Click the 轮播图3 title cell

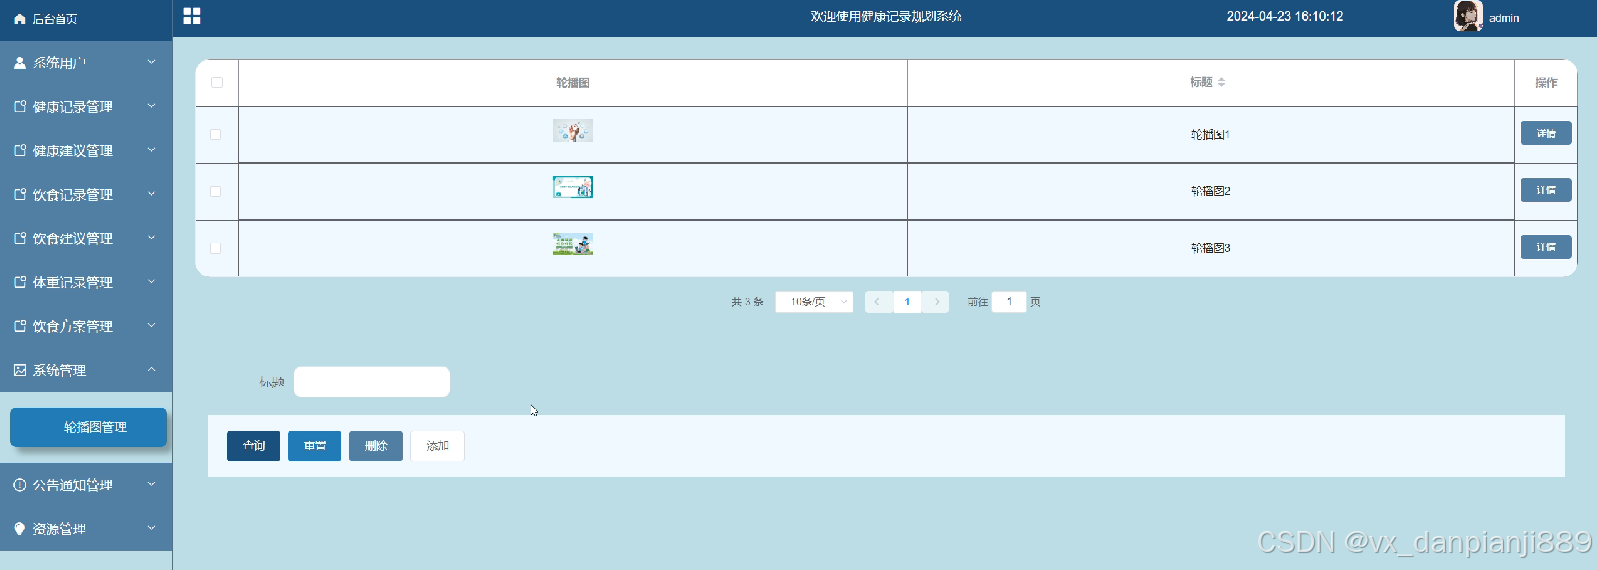click(x=1210, y=248)
